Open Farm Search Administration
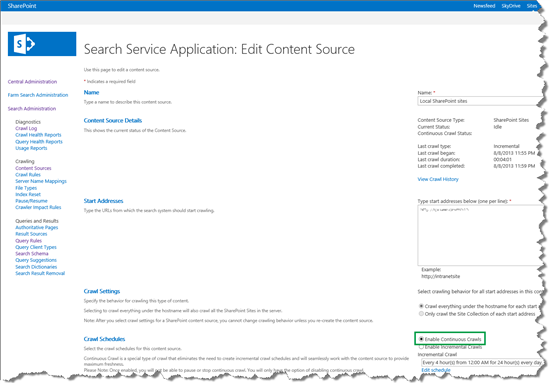The width and height of the screenshot is (550, 384). pos(38,95)
